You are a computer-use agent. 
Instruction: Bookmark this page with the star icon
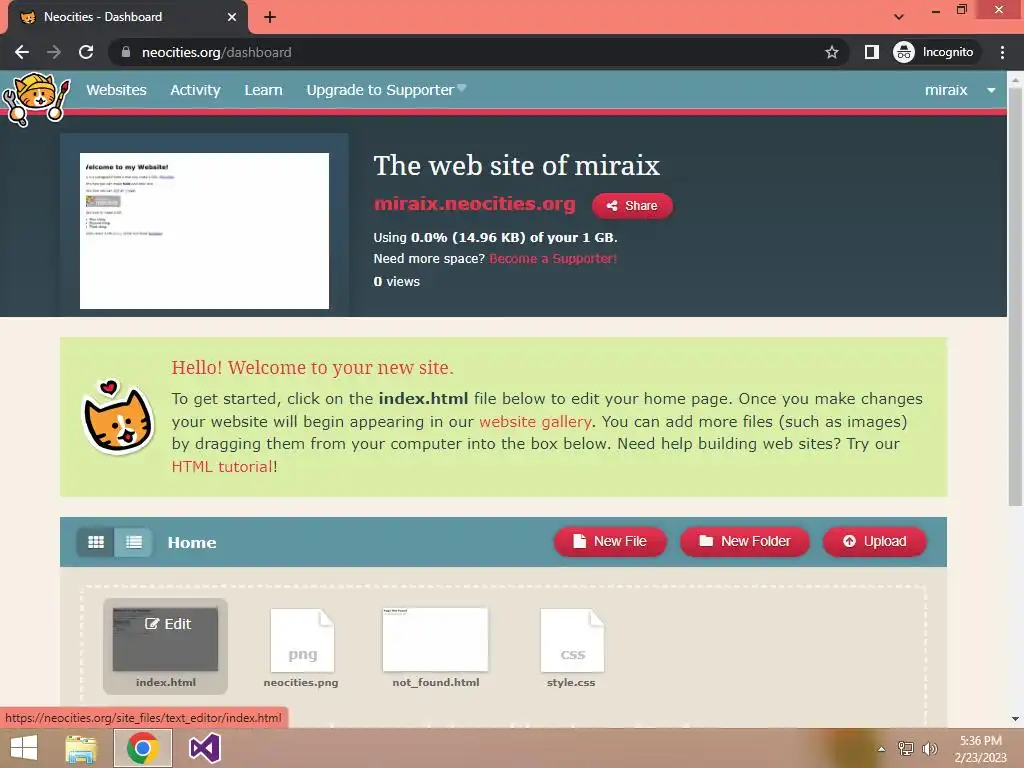coord(831,52)
